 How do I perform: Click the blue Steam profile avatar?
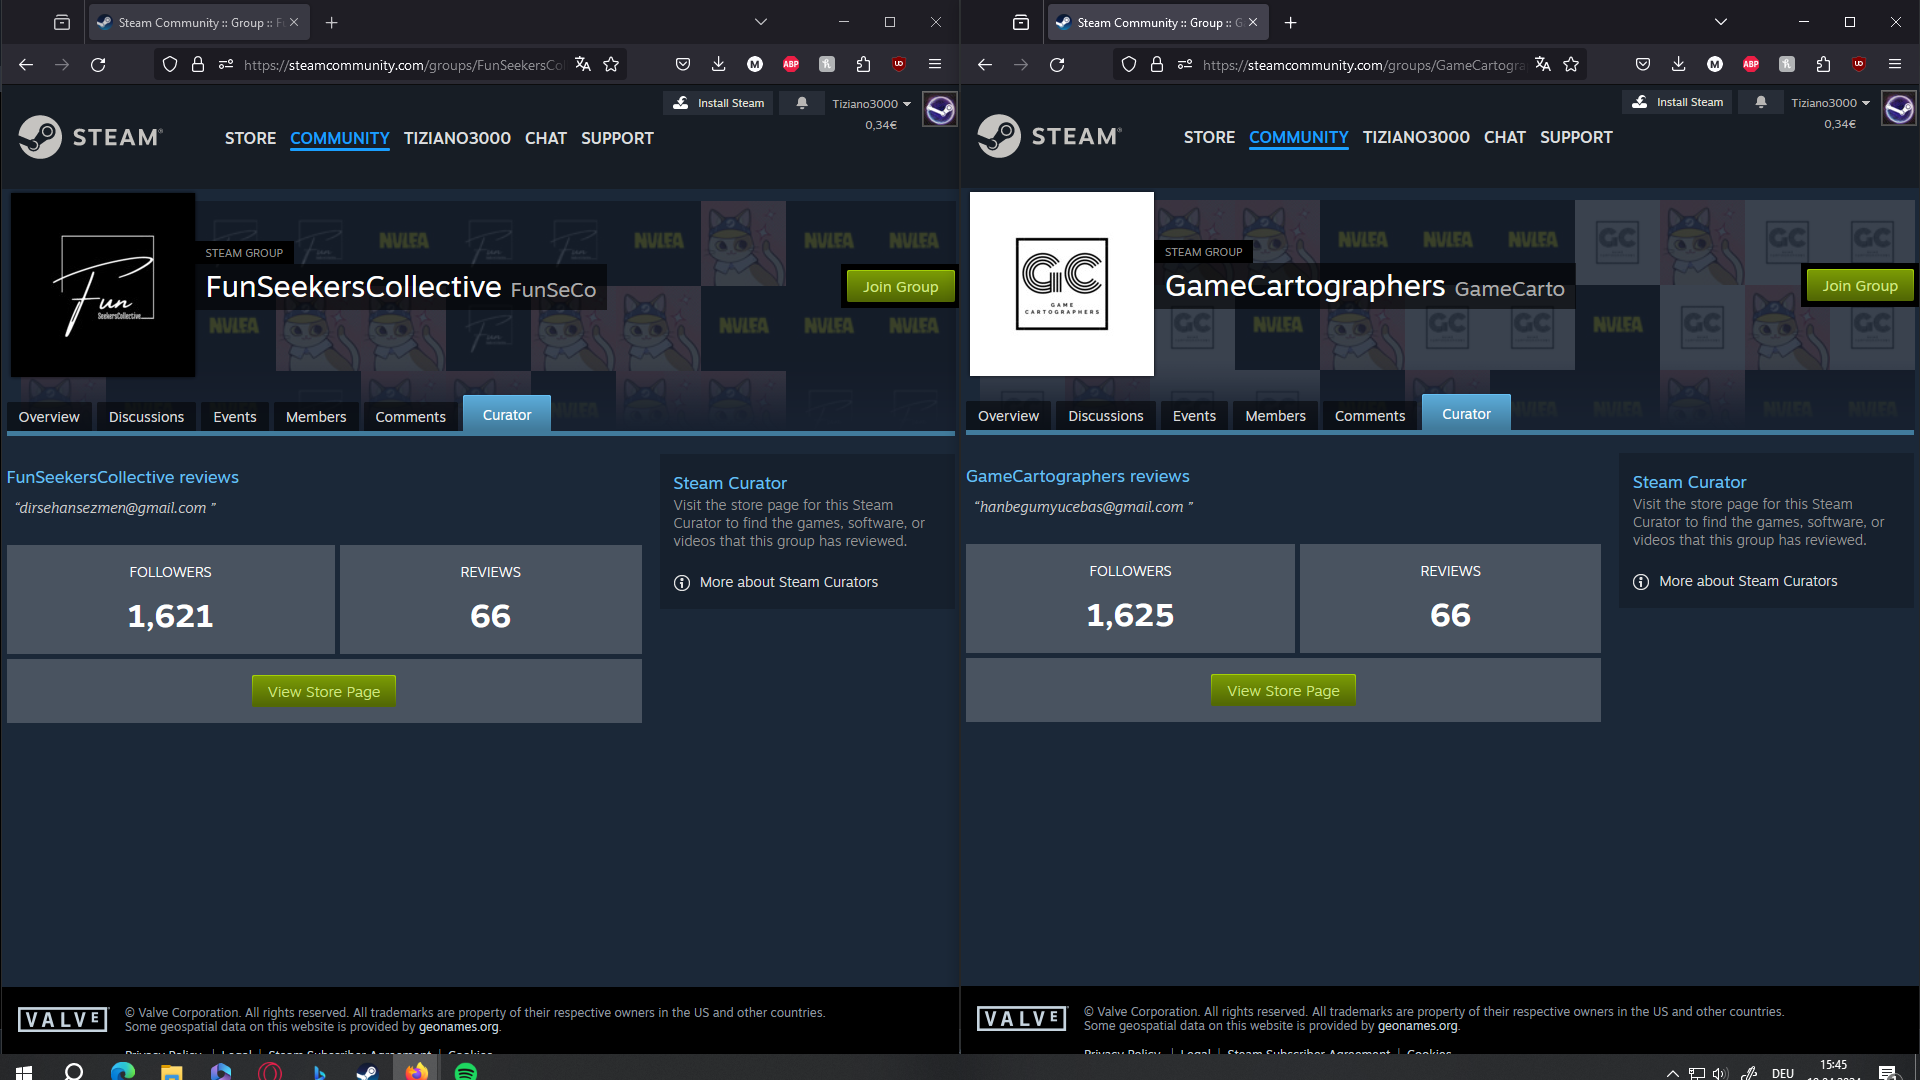939,109
